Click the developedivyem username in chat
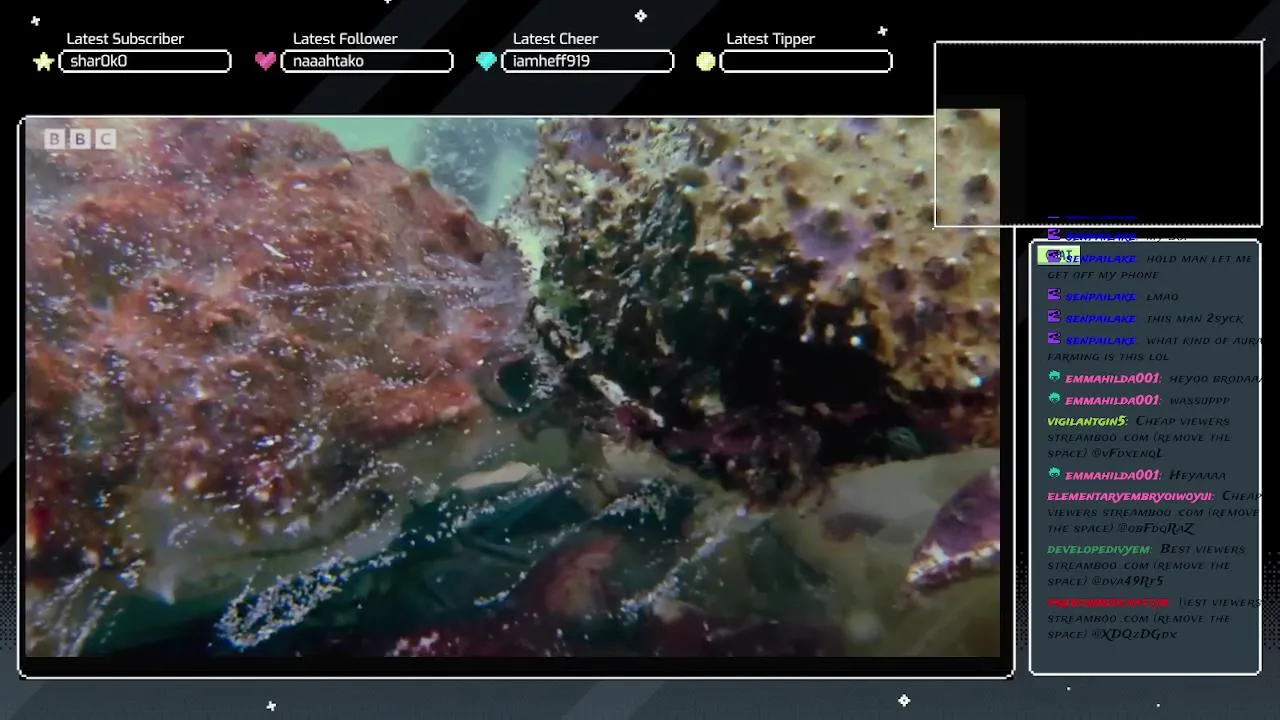The width and height of the screenshot is (1280, 720). [x=1099, y=549]
